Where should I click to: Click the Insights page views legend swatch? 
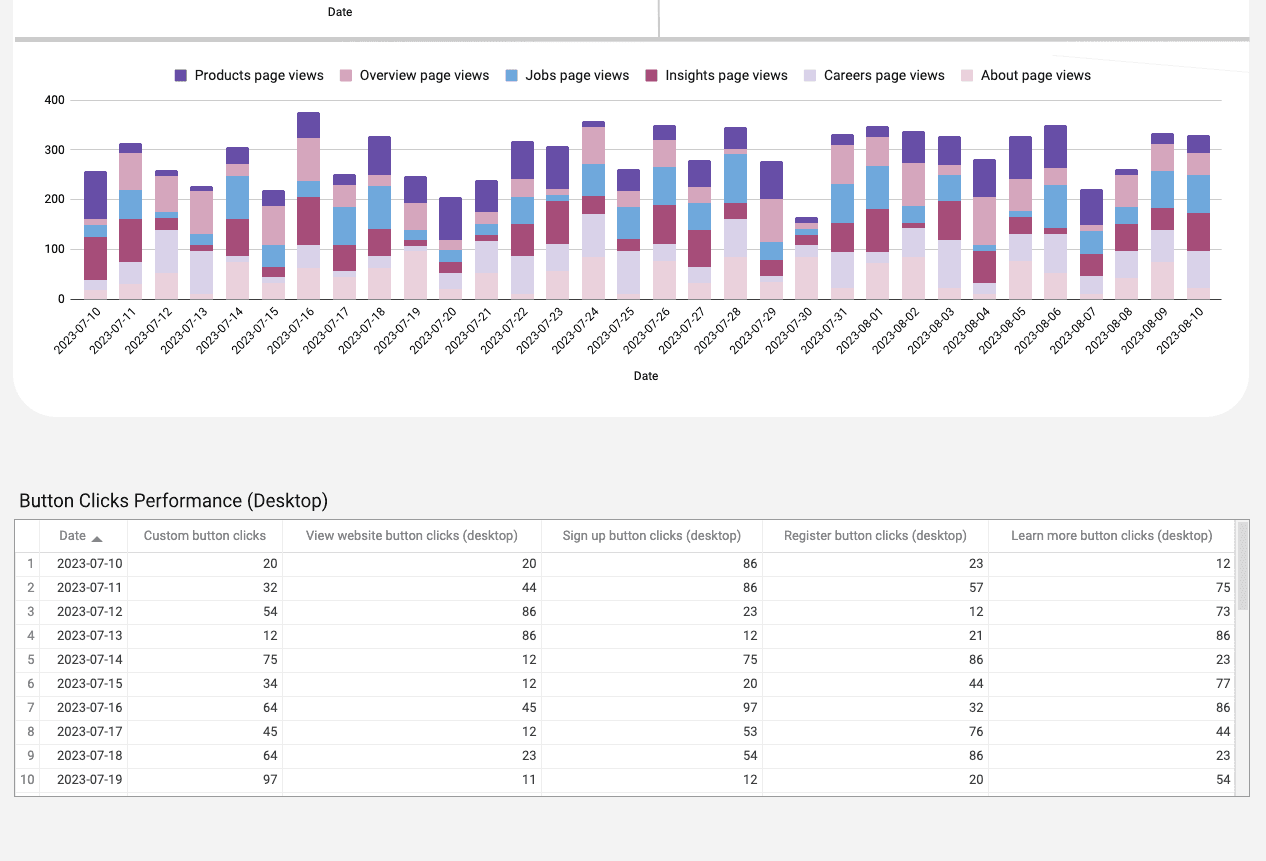651,76
